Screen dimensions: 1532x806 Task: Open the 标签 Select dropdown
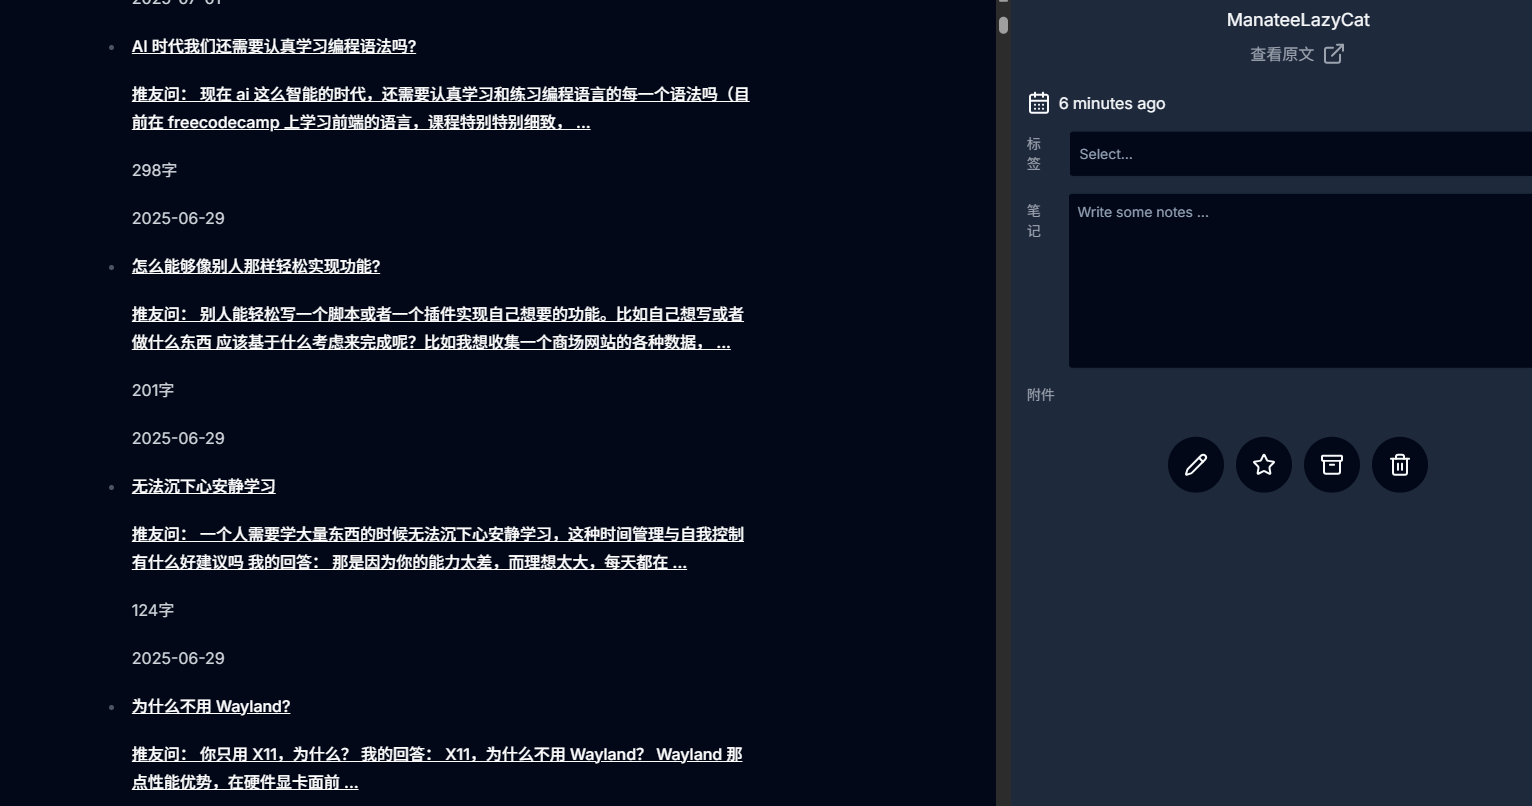click(x=1301, y=154)
